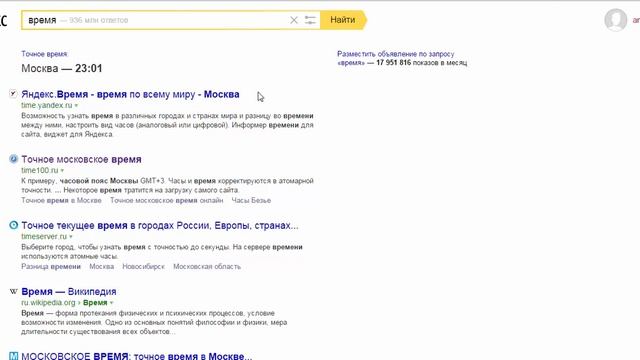Open the time100.ru green URL
Viewport: 640px width, 360px height.
pyautogui.click(x=40, y=170)
